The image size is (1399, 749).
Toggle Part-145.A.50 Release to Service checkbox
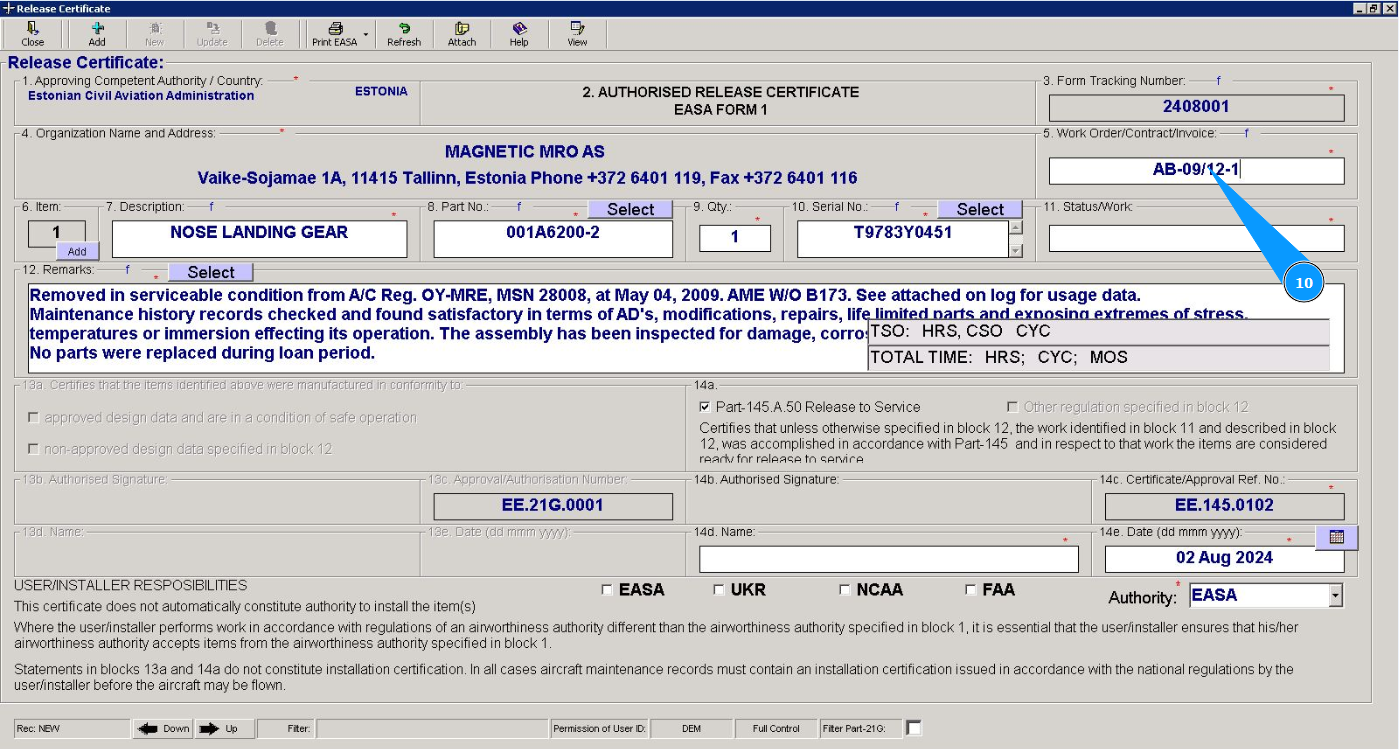tap(706, 407)
